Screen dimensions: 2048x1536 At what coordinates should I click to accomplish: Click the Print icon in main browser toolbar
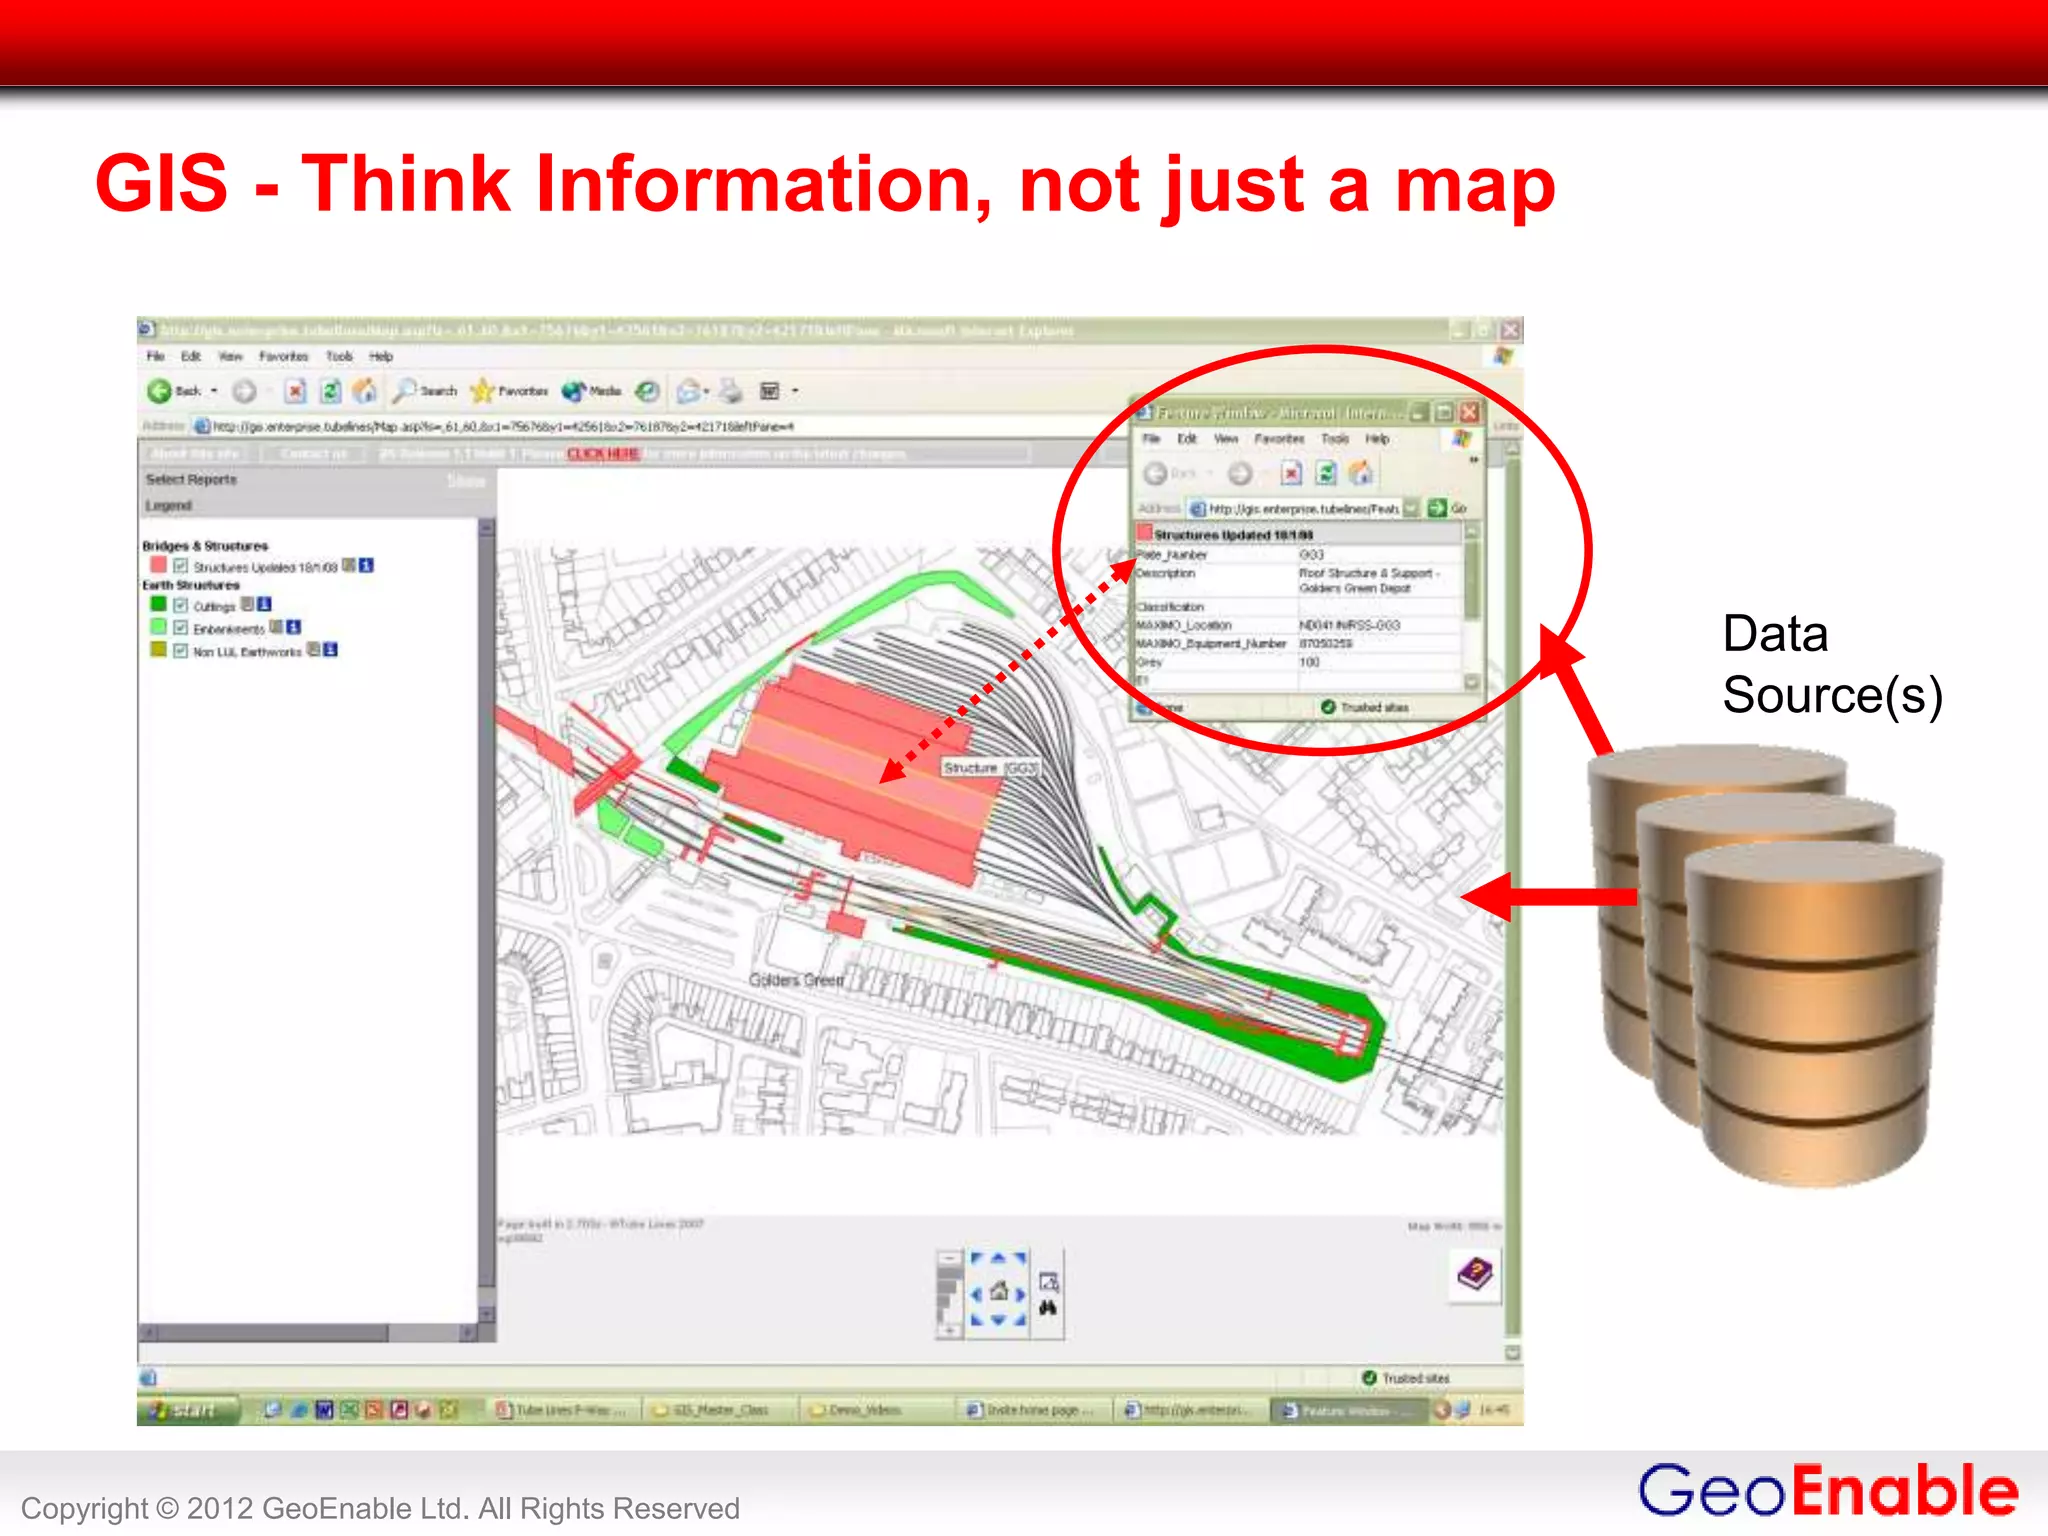tap(732, 391)
